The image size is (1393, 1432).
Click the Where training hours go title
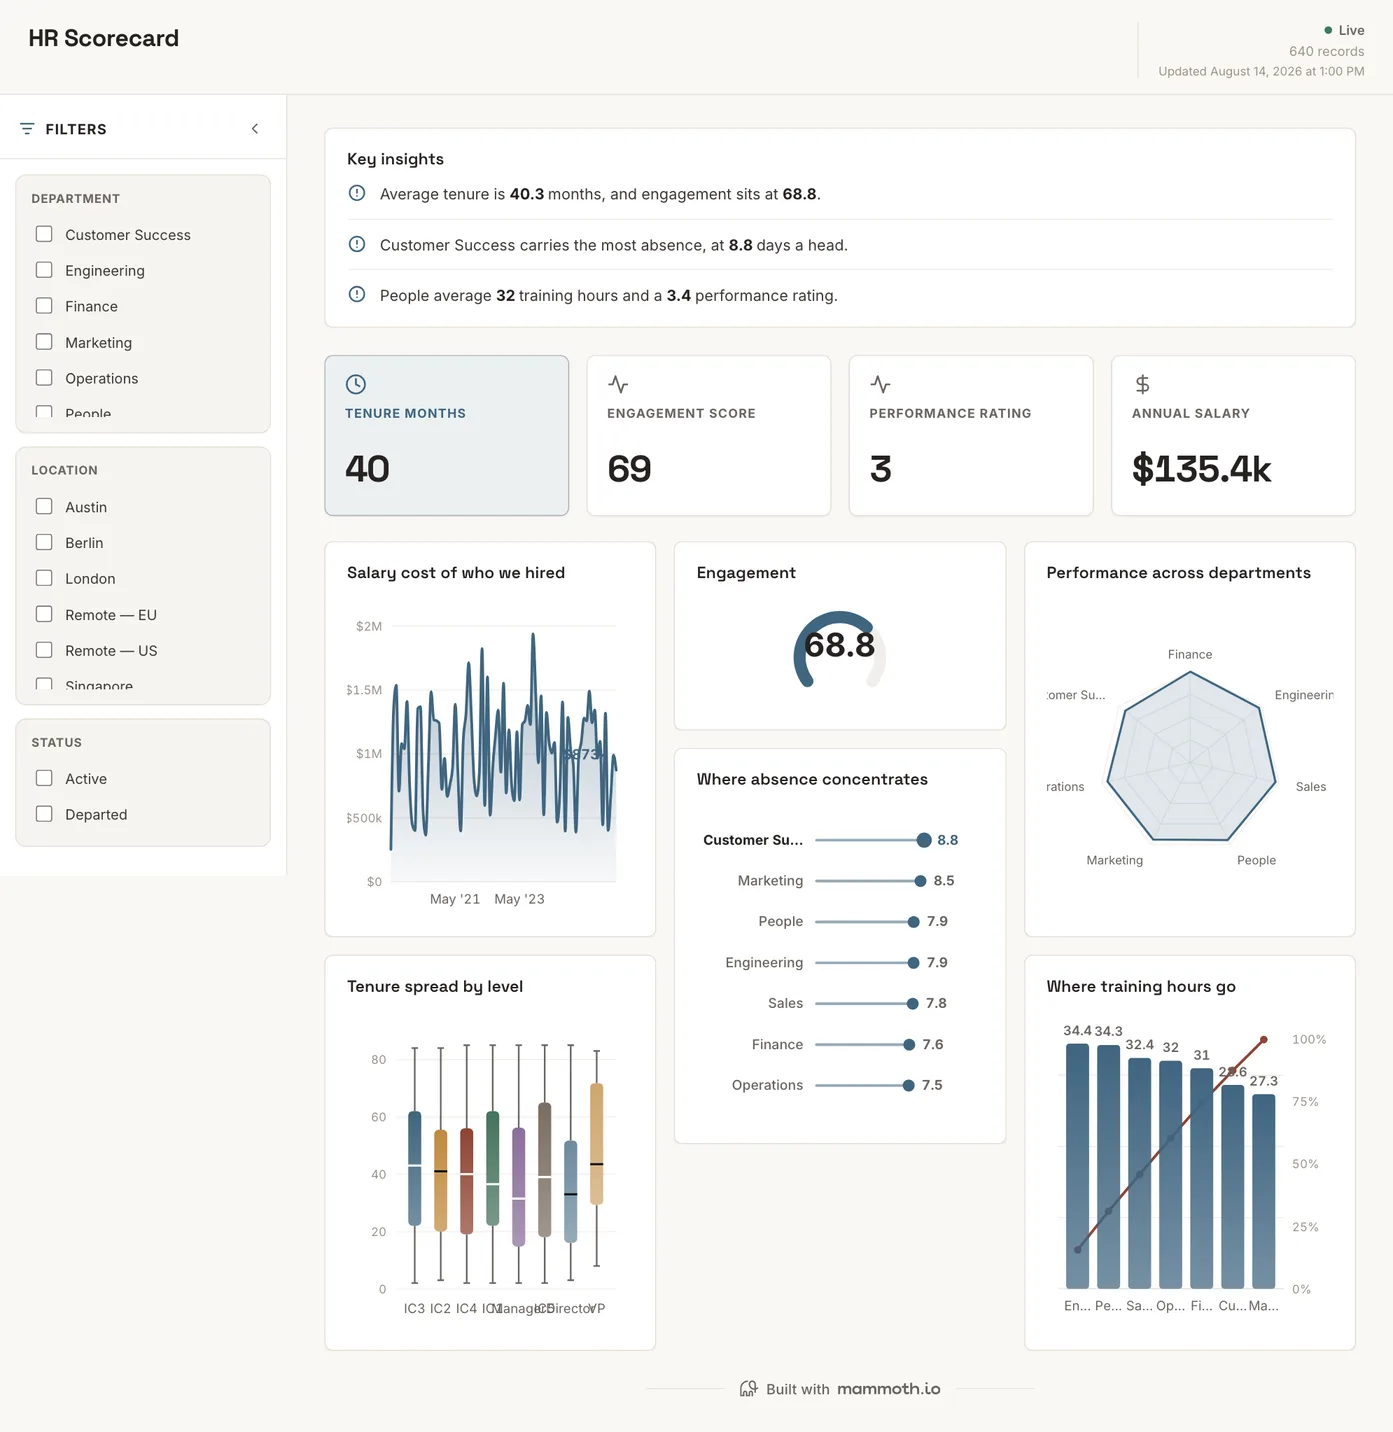coord(1141,986)
